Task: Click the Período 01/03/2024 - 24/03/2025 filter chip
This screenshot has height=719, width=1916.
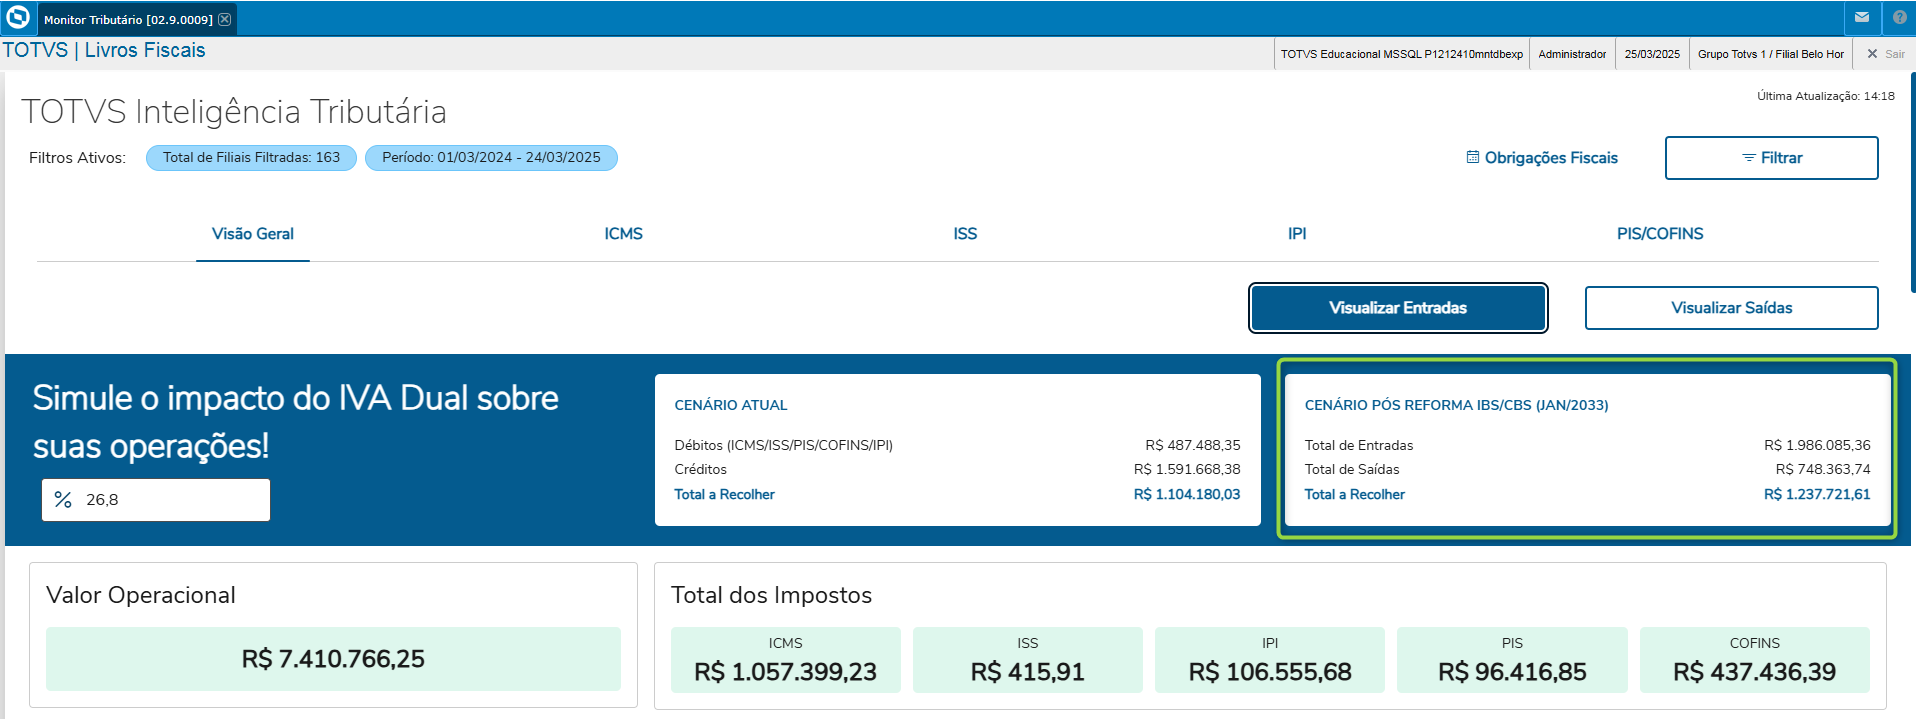Action: 491,158
